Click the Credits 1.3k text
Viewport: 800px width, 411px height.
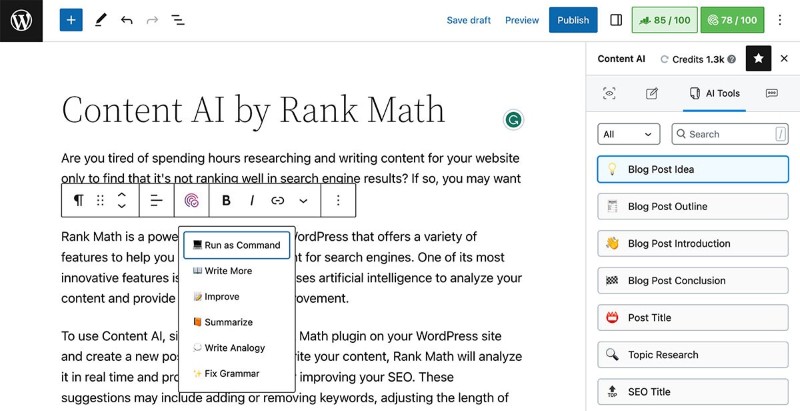coord(697,59)
